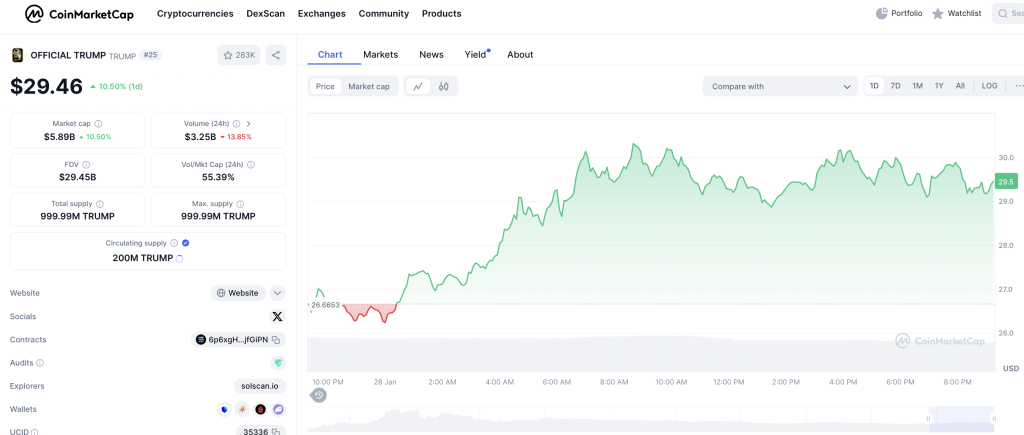Click the TRUMP coin avatar icon
The image size is (1024, 435).
pos(17,56)
